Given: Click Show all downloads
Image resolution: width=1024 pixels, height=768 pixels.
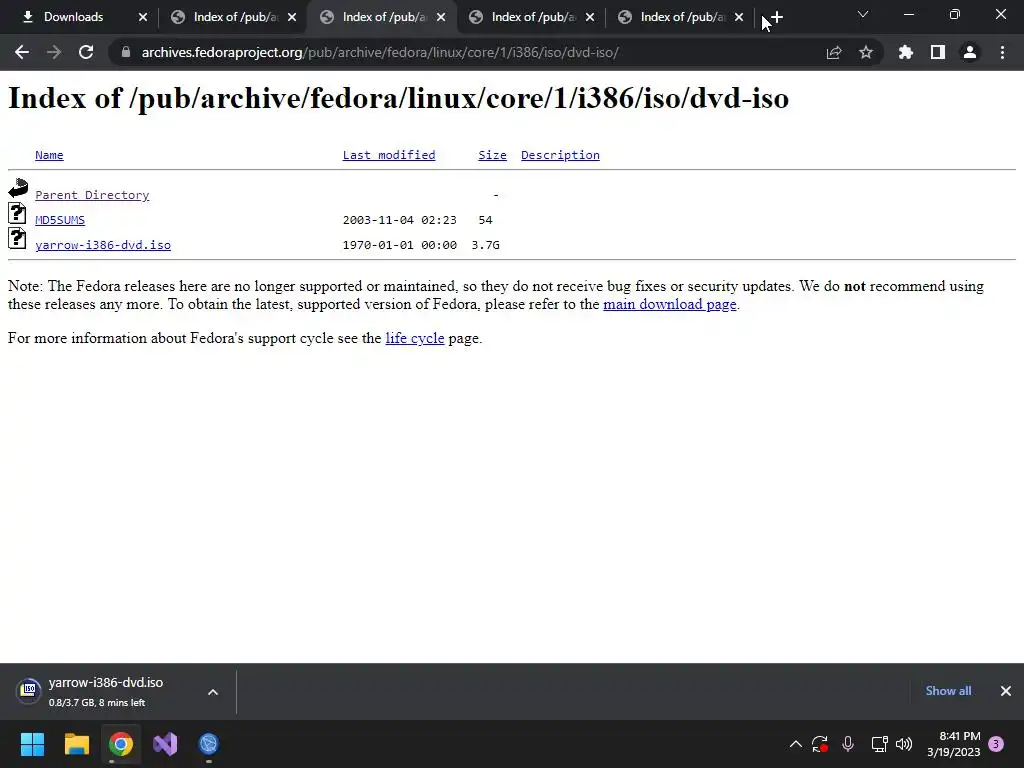Looking at the screenshot, I should 948,691.
